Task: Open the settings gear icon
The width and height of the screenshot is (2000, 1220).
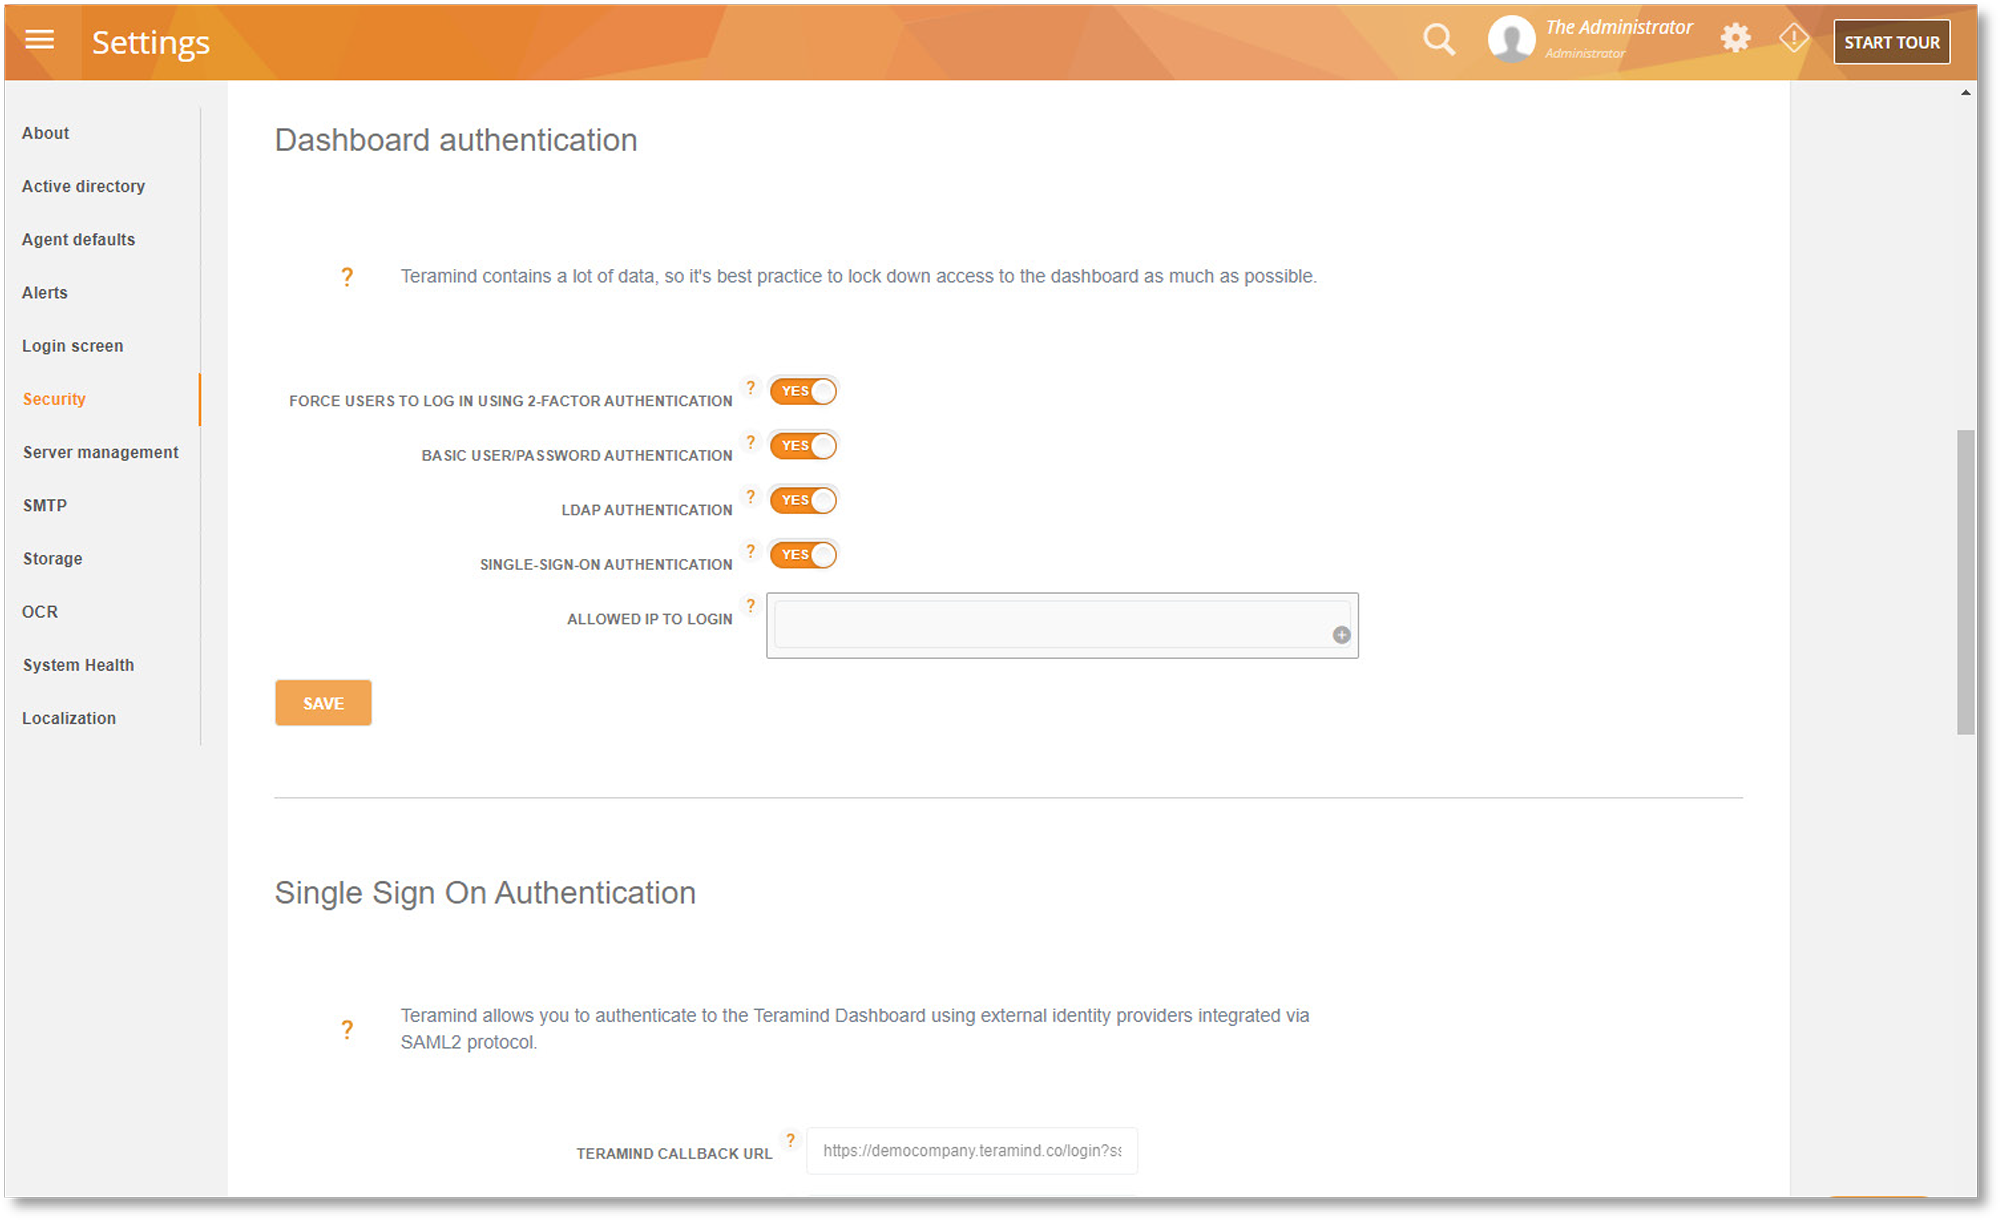Action: click(1736, 39)
